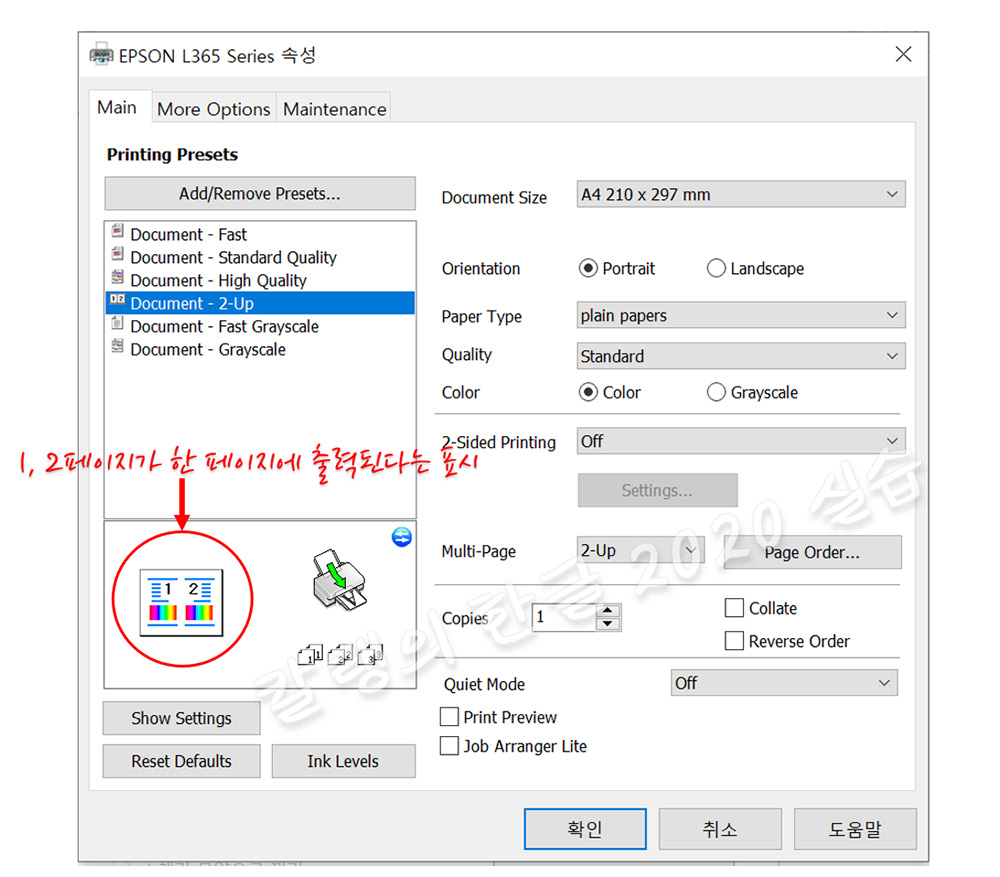Close the EPSON L365 properties dialog
This screenshot has height=877, width=1000.
click(903, 54)
